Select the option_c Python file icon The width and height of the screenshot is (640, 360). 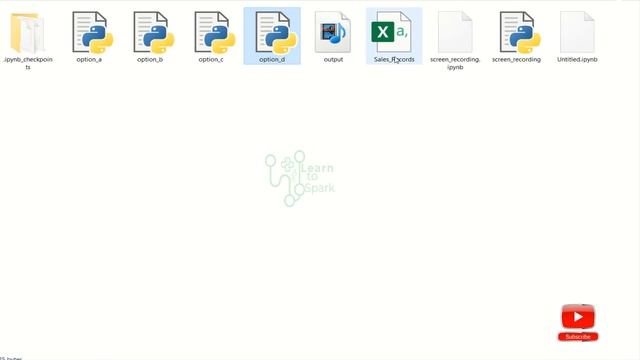(x=215, y=33)
